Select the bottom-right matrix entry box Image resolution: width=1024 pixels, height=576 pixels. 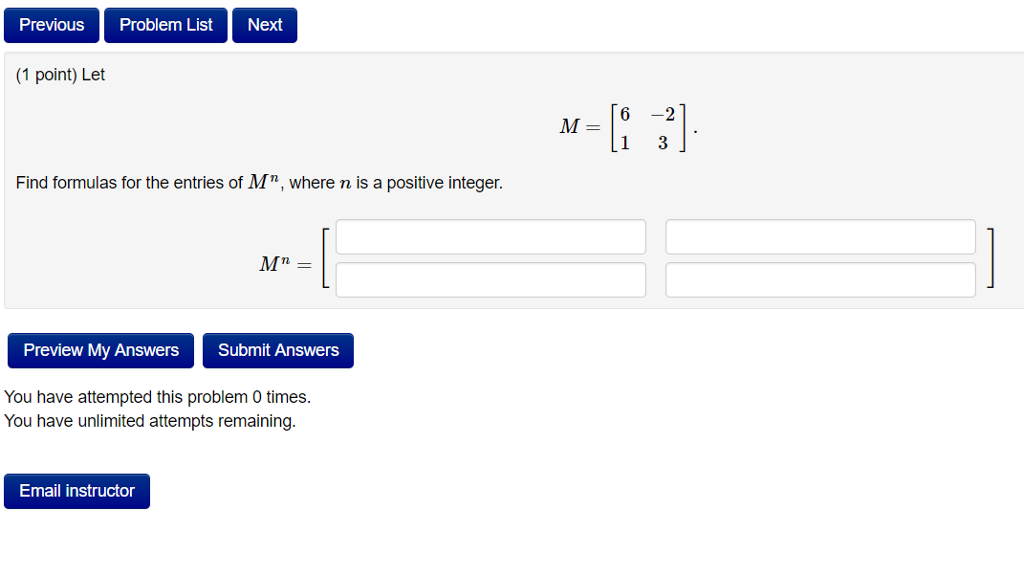tap(820, 279)
